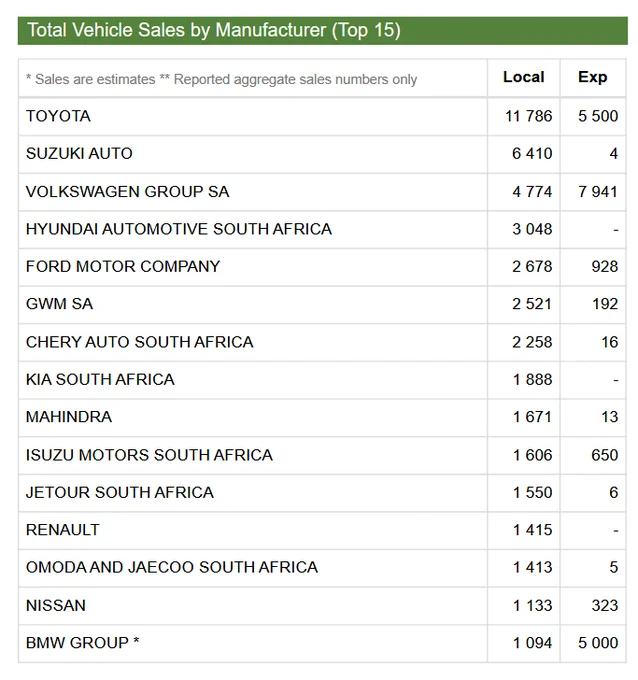The height and width of the screenshot is (680, 638).
Task: Select the RENAULT row name
Action: (63, 530)
